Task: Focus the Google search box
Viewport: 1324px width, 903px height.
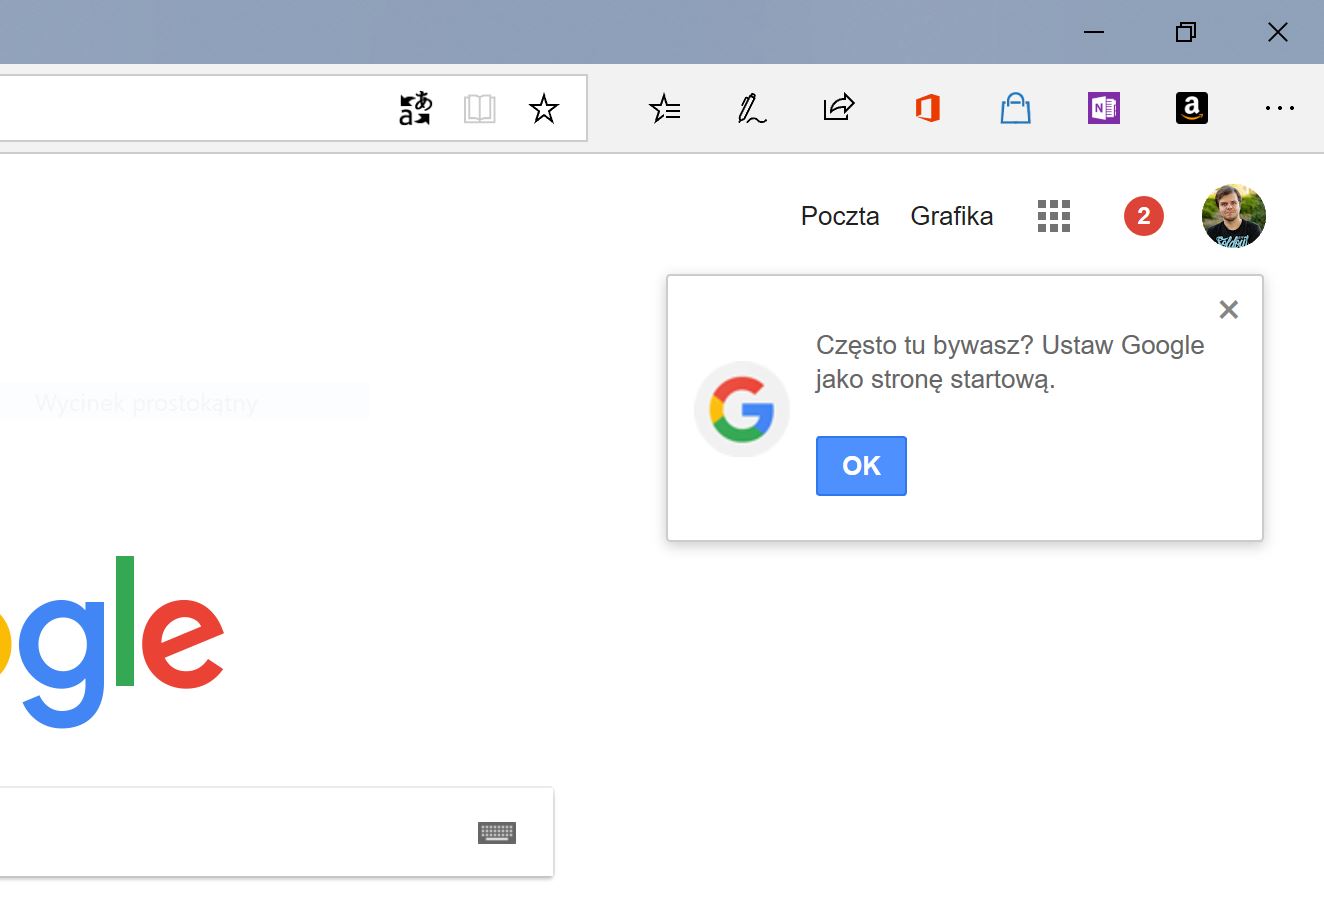Action: point(276,832)
